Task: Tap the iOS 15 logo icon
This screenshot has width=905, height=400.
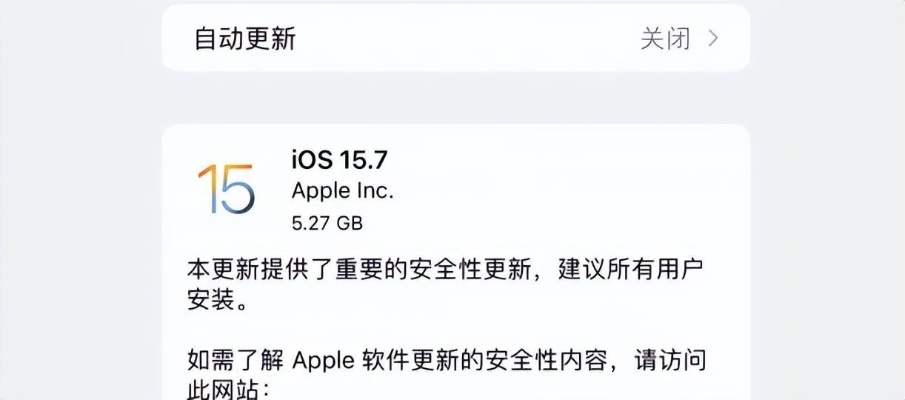Action: [x=225, y=185]
